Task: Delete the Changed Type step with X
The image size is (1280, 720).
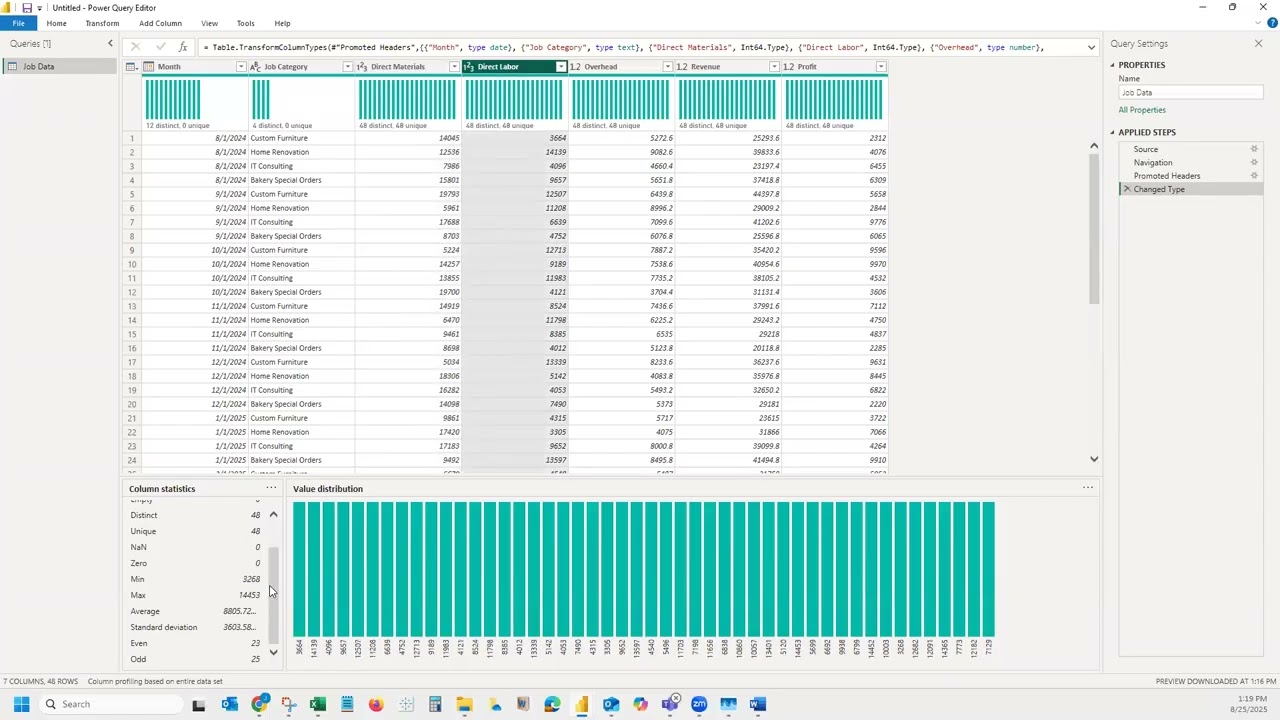Action: pos(1127,189)
